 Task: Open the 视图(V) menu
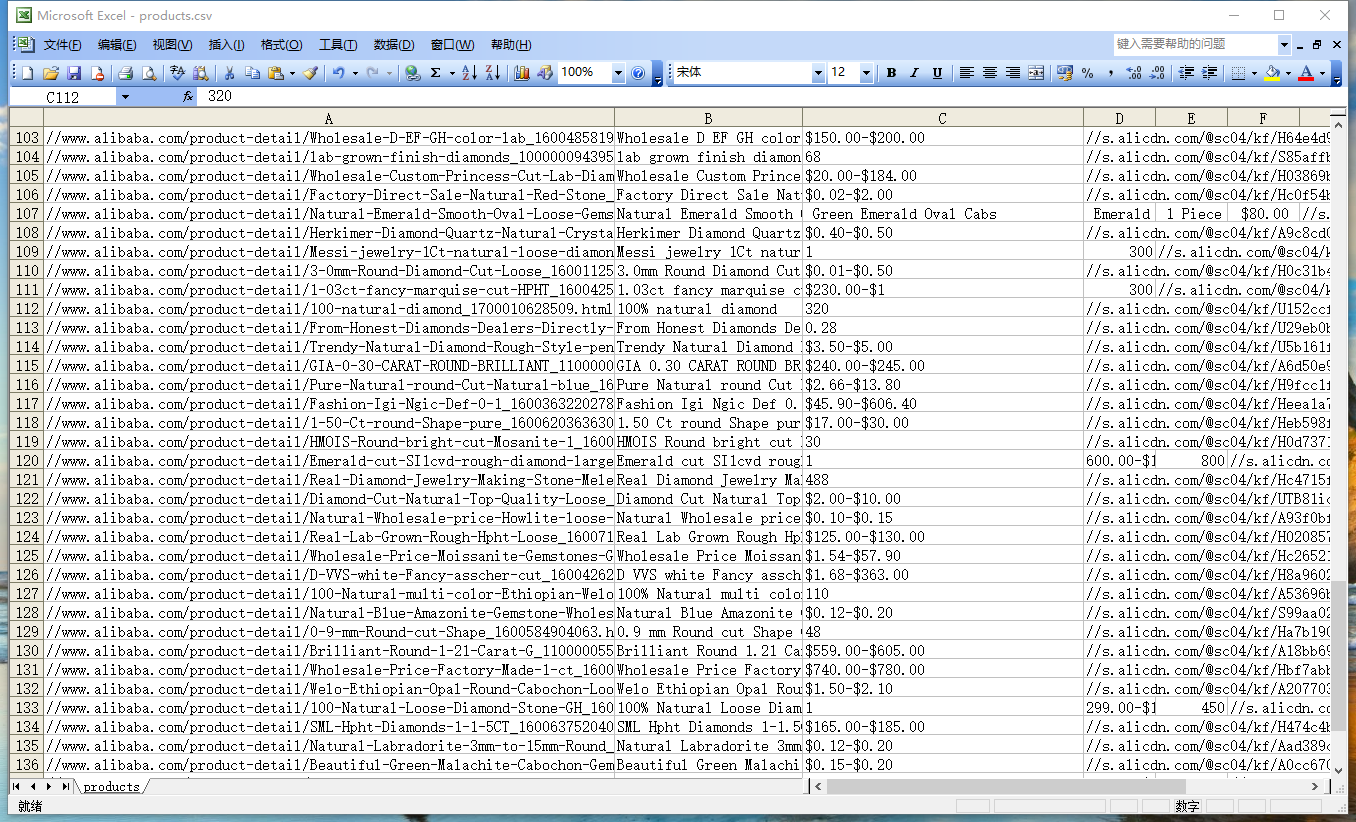click(172, 45)
